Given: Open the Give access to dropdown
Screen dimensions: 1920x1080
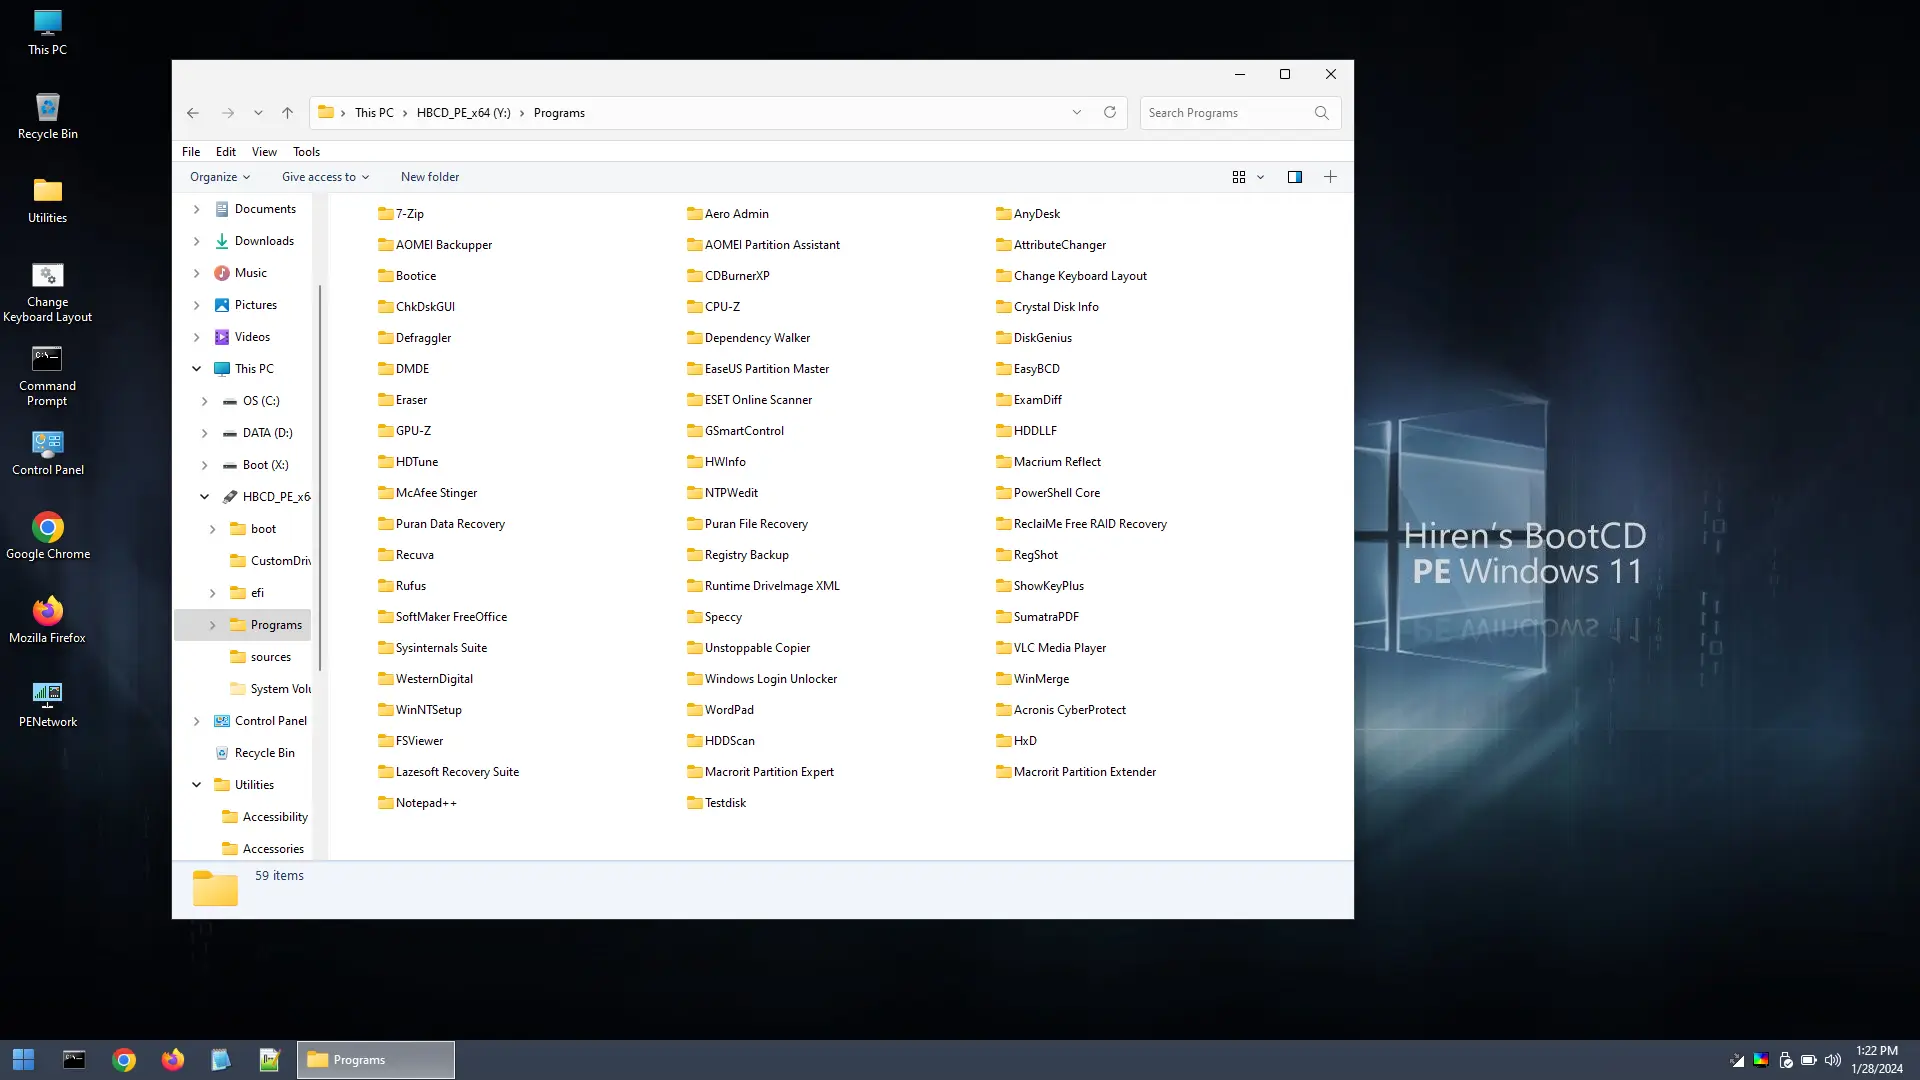Looking at the screenshot, I should (325, 177).
